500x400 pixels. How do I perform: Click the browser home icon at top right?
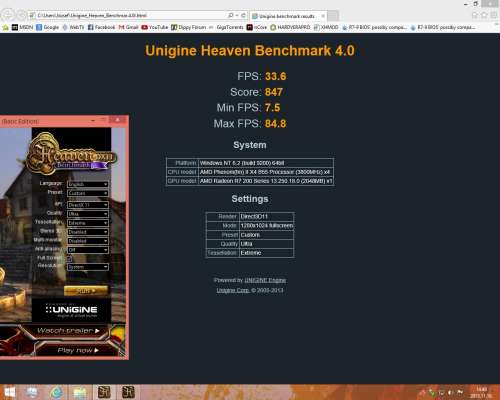[475, 15]
